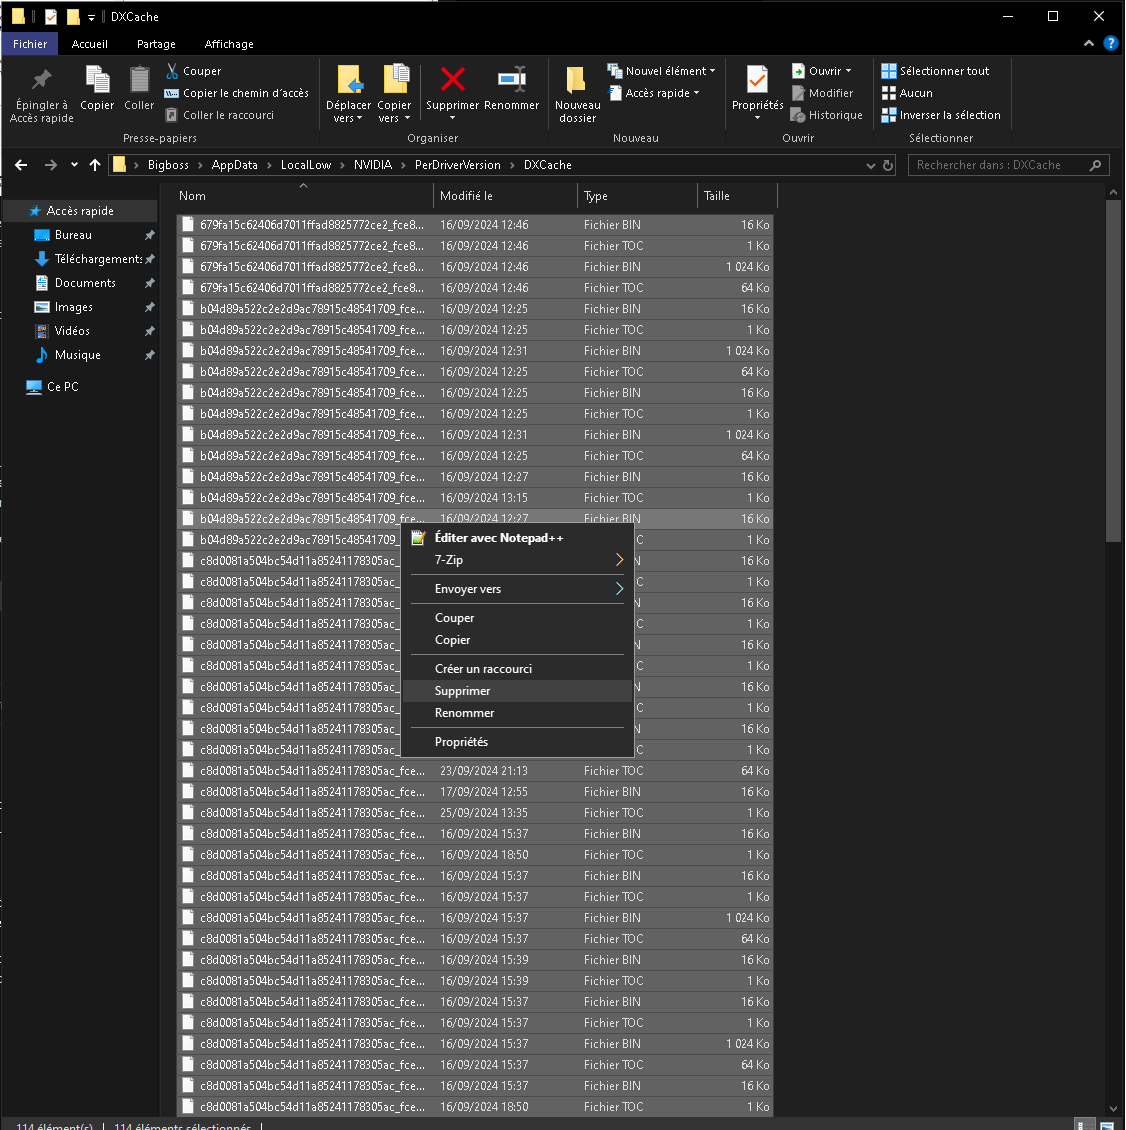Open the address bar history dropdown
The width and height of the screenshot is (1126, 1130).
(x=871, y=165)
